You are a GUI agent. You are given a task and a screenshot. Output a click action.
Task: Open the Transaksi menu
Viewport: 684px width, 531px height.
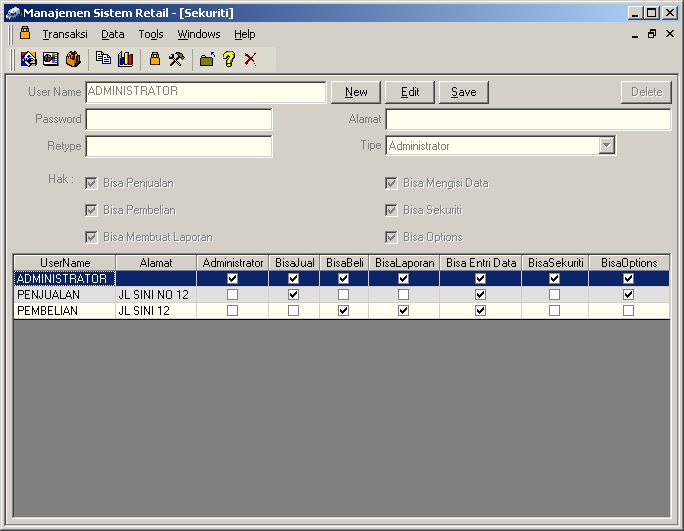[x=64, y=34]
